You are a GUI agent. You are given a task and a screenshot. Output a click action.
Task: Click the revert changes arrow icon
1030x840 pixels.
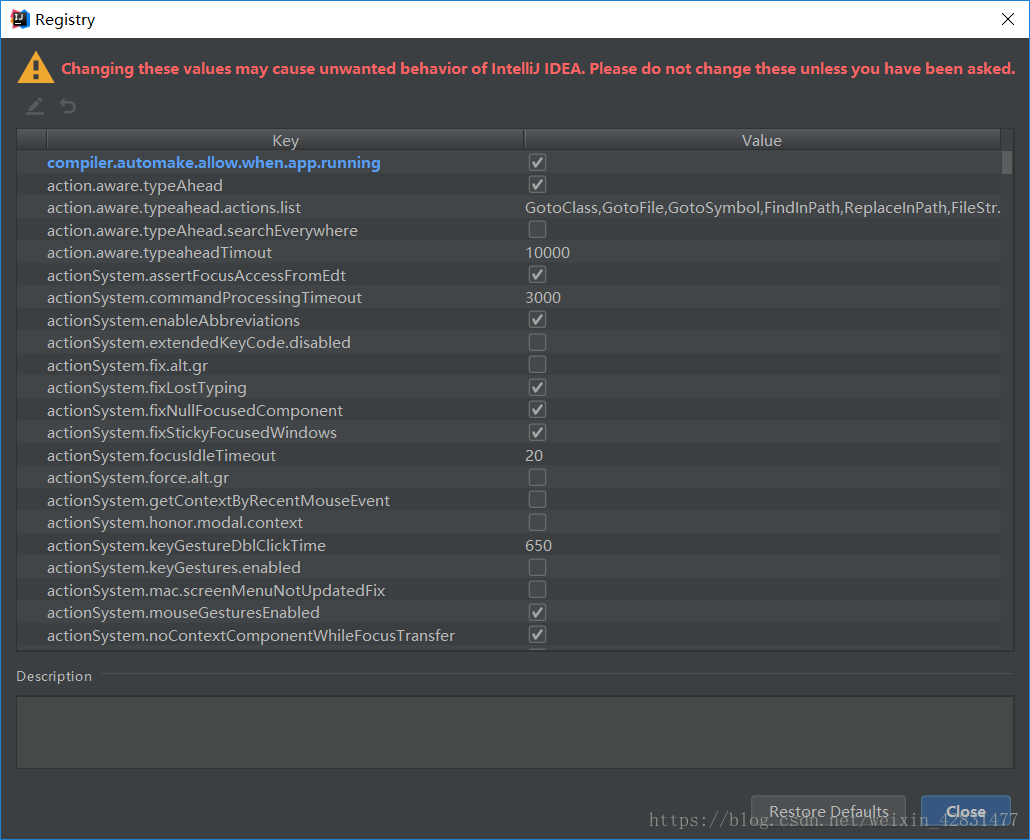point(67,106)
